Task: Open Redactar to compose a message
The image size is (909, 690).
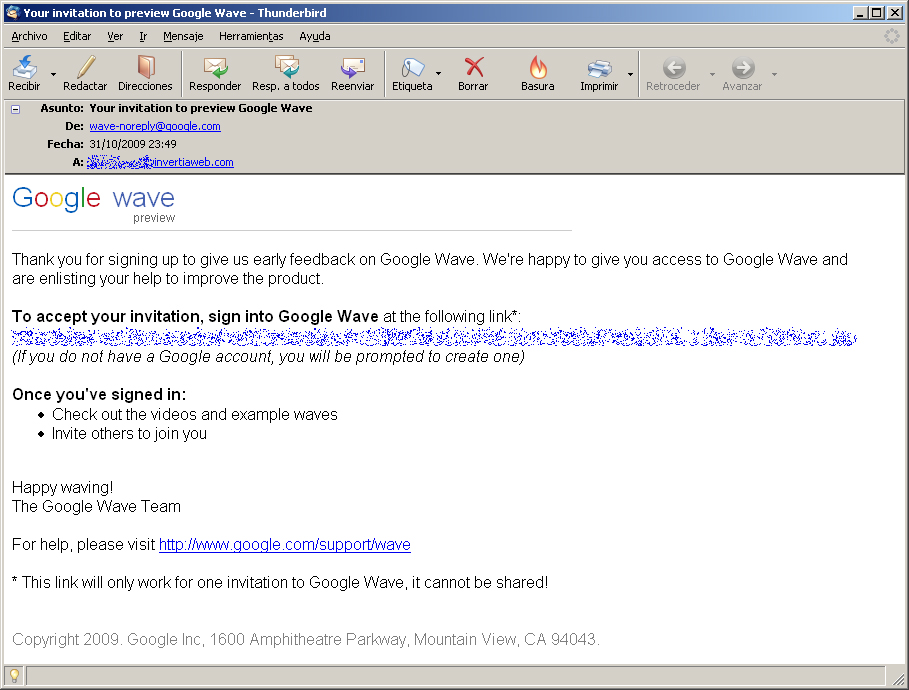Action: click(x=85, y=73)
